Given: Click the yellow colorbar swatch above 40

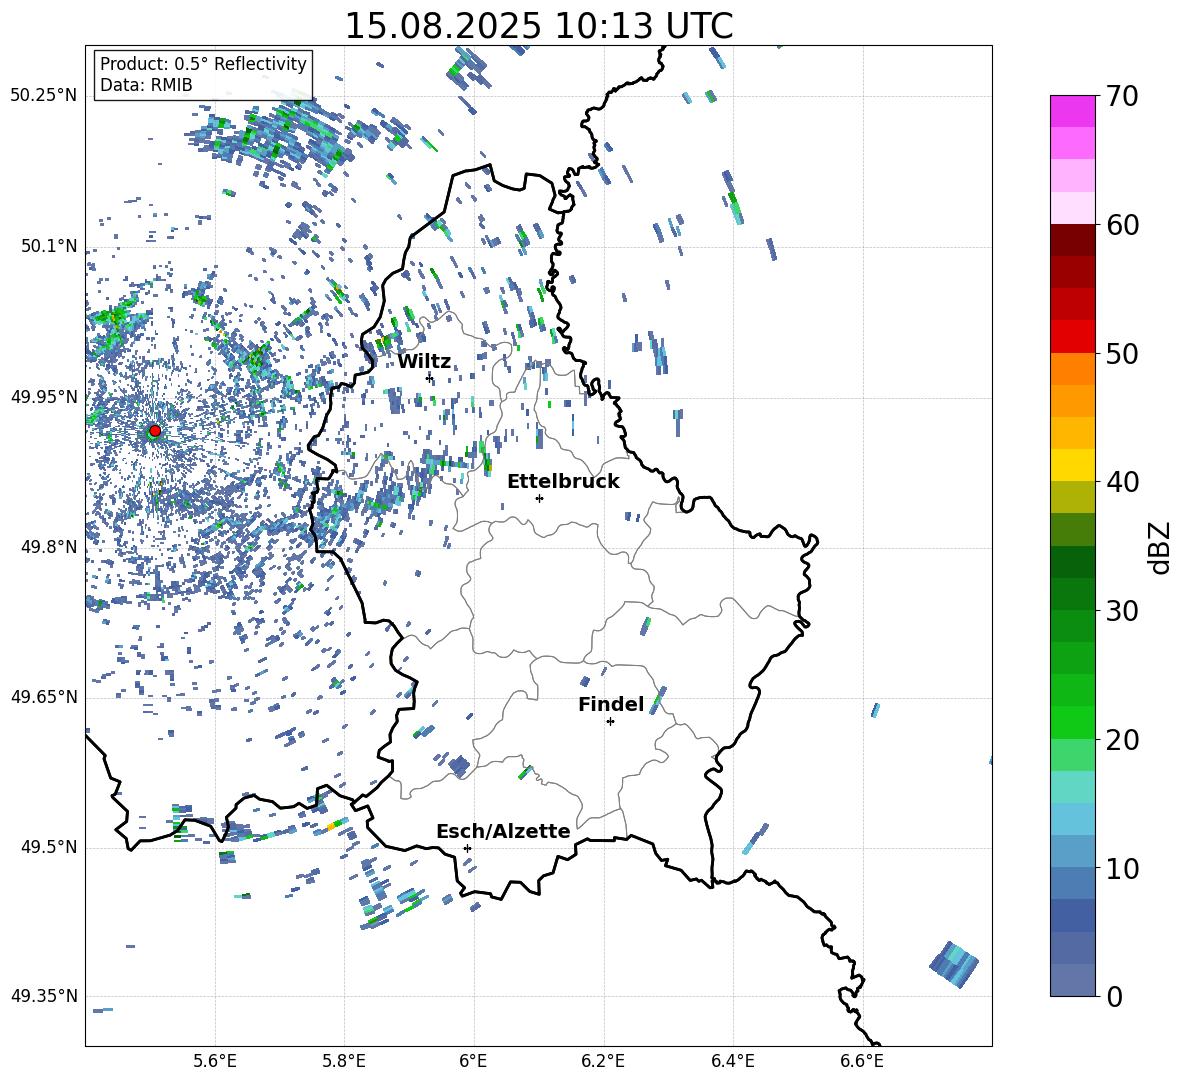Looking at the screenshot, I should tap(1072, 465).
